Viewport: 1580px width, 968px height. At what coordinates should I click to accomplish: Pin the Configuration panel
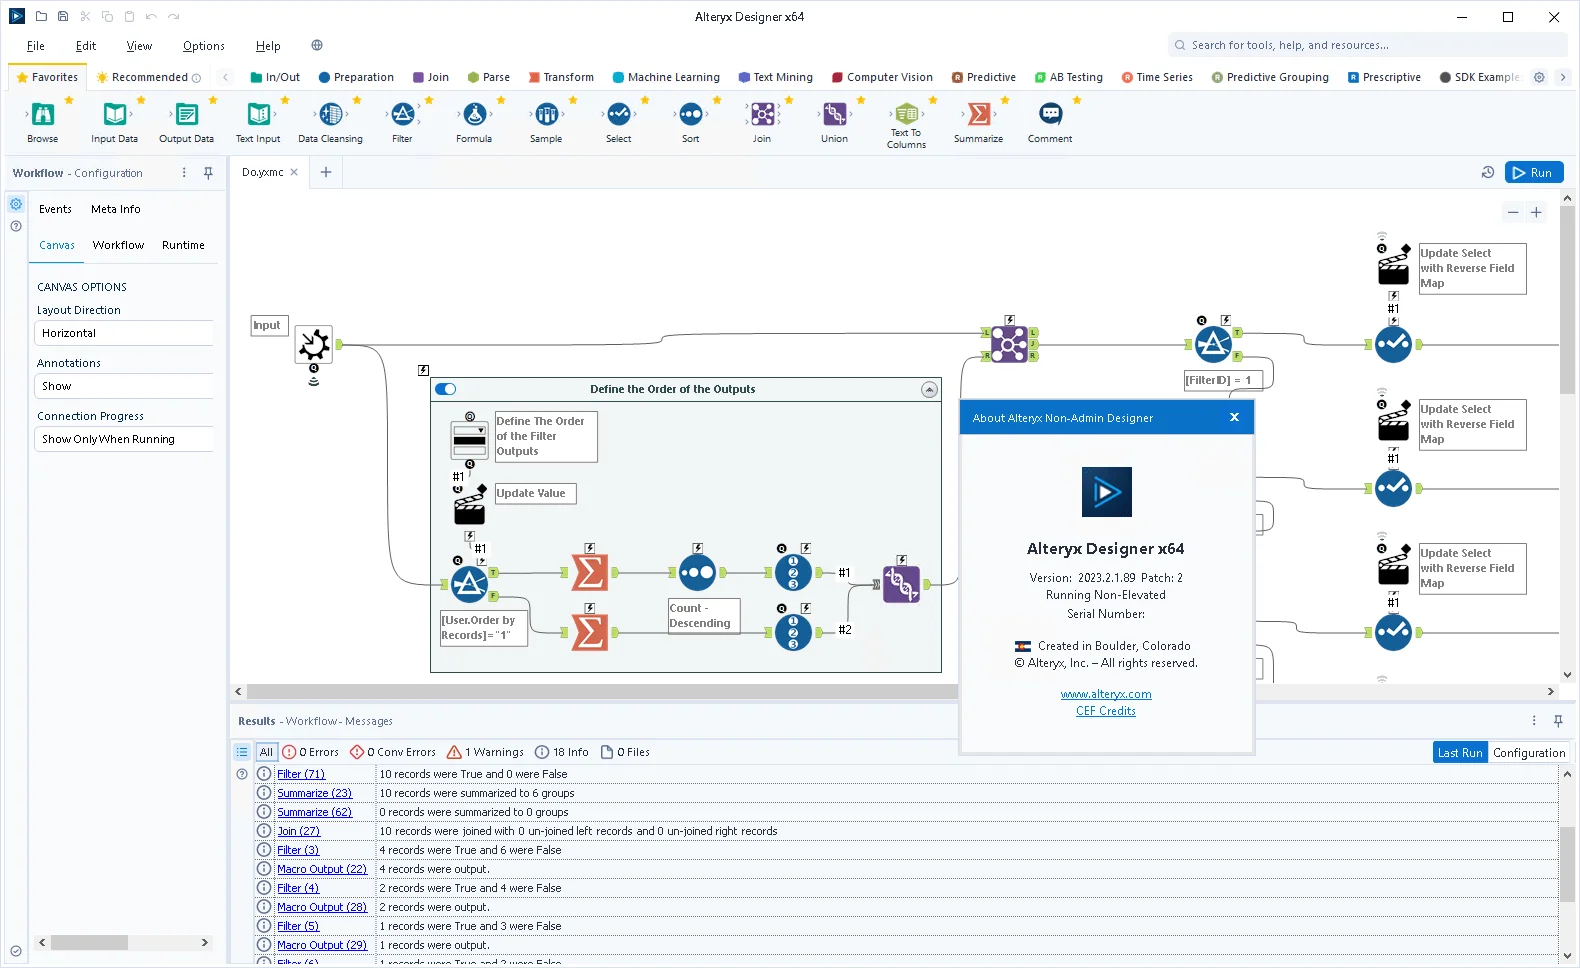[208, 173]
